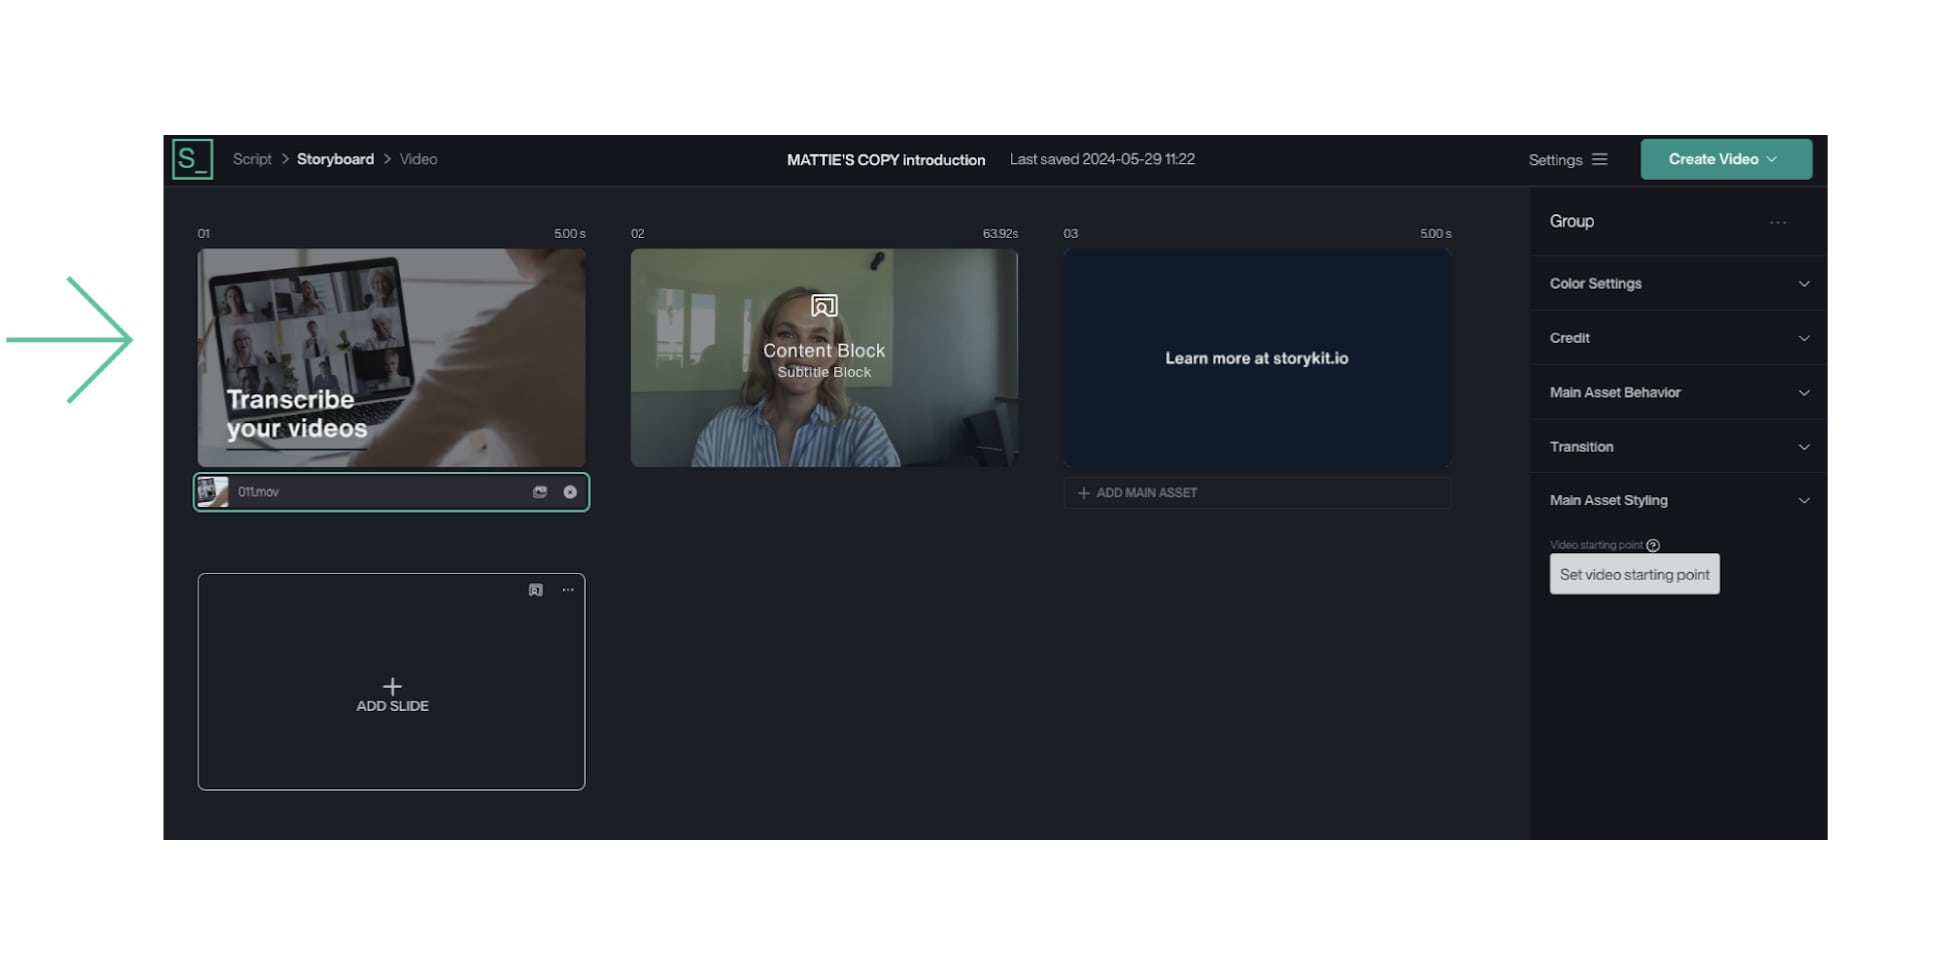The height and width of the screenshot is (962, 1958).
Task: Go to the Script breadcrumb step
Action: tap(252, 159)
